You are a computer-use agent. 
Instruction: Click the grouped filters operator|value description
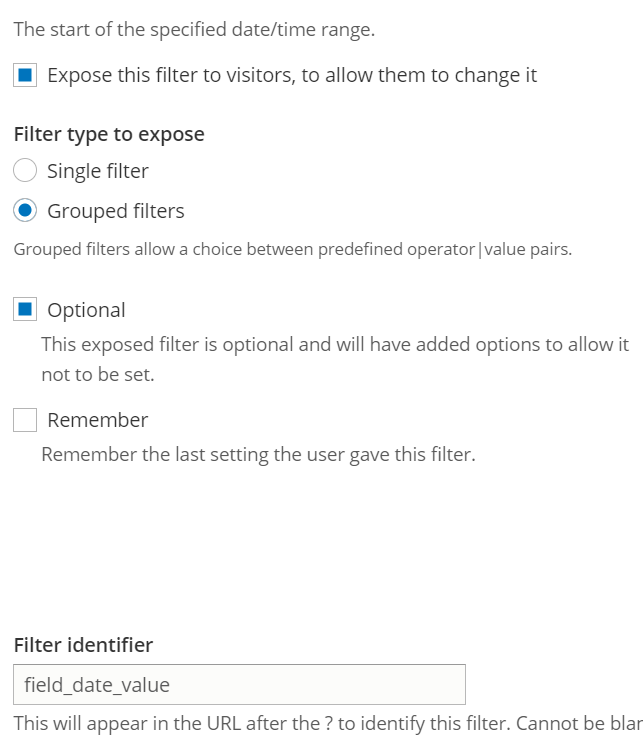(292, 249)
